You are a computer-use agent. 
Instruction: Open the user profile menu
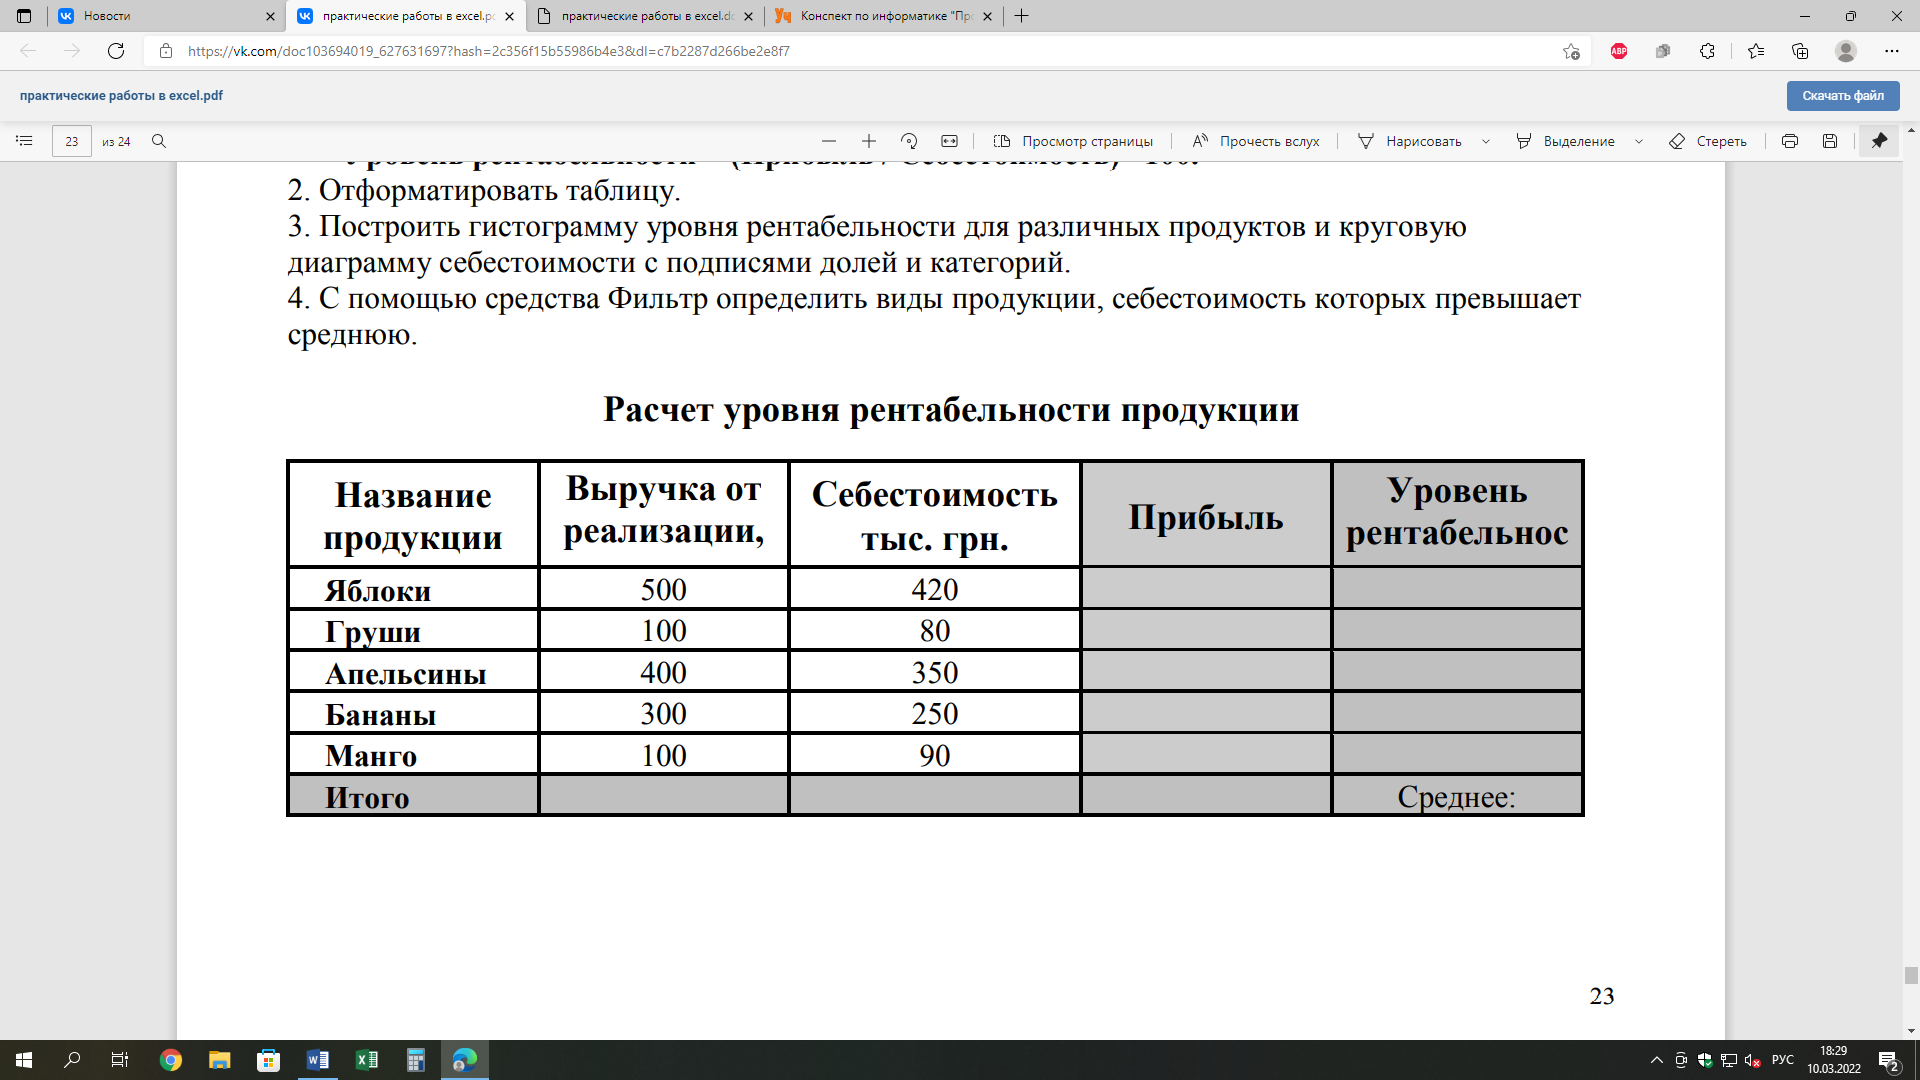click(x=1846, y=51)
